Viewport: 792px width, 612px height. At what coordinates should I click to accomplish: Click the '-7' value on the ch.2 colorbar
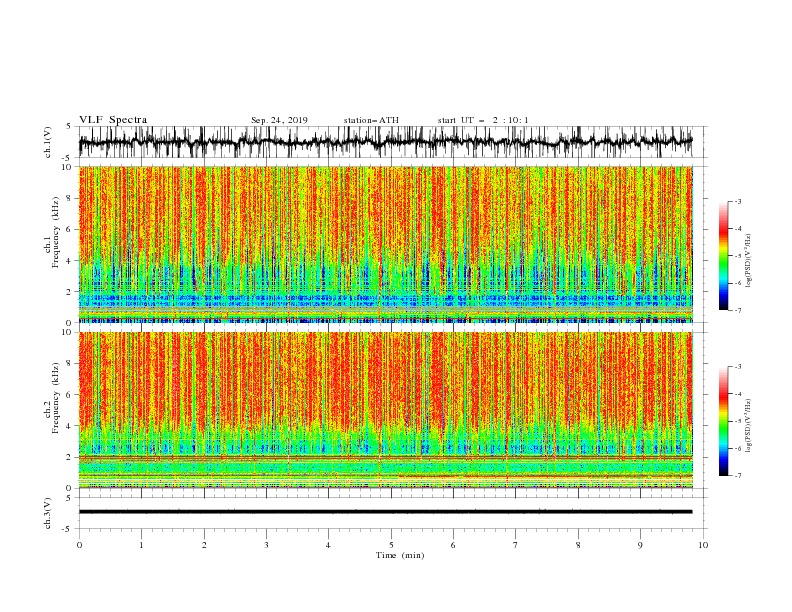tap(737, 476)
